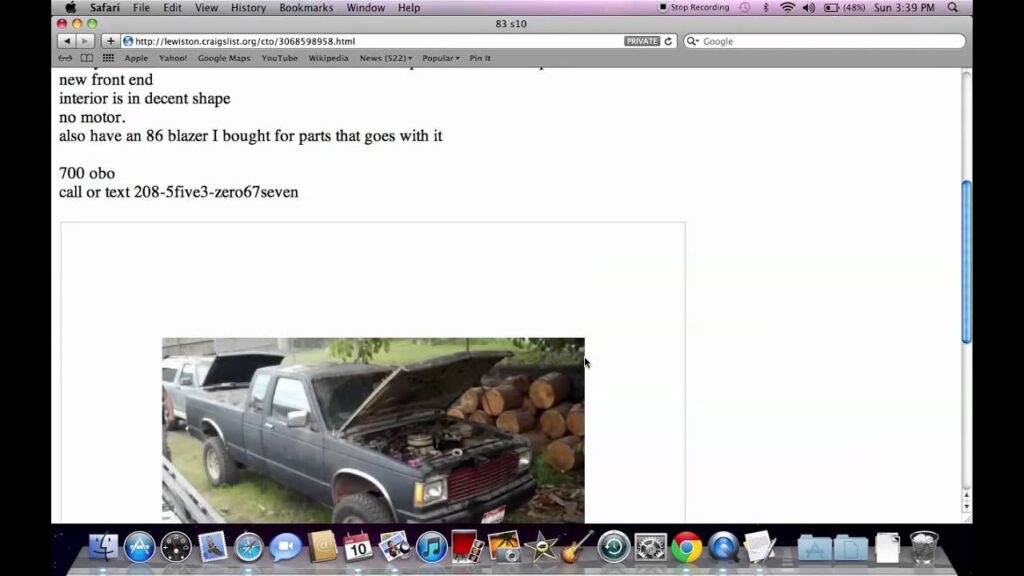
Task: Open TextEdit from the Dock
Action: pyautogui.click(x=760, y=547)
